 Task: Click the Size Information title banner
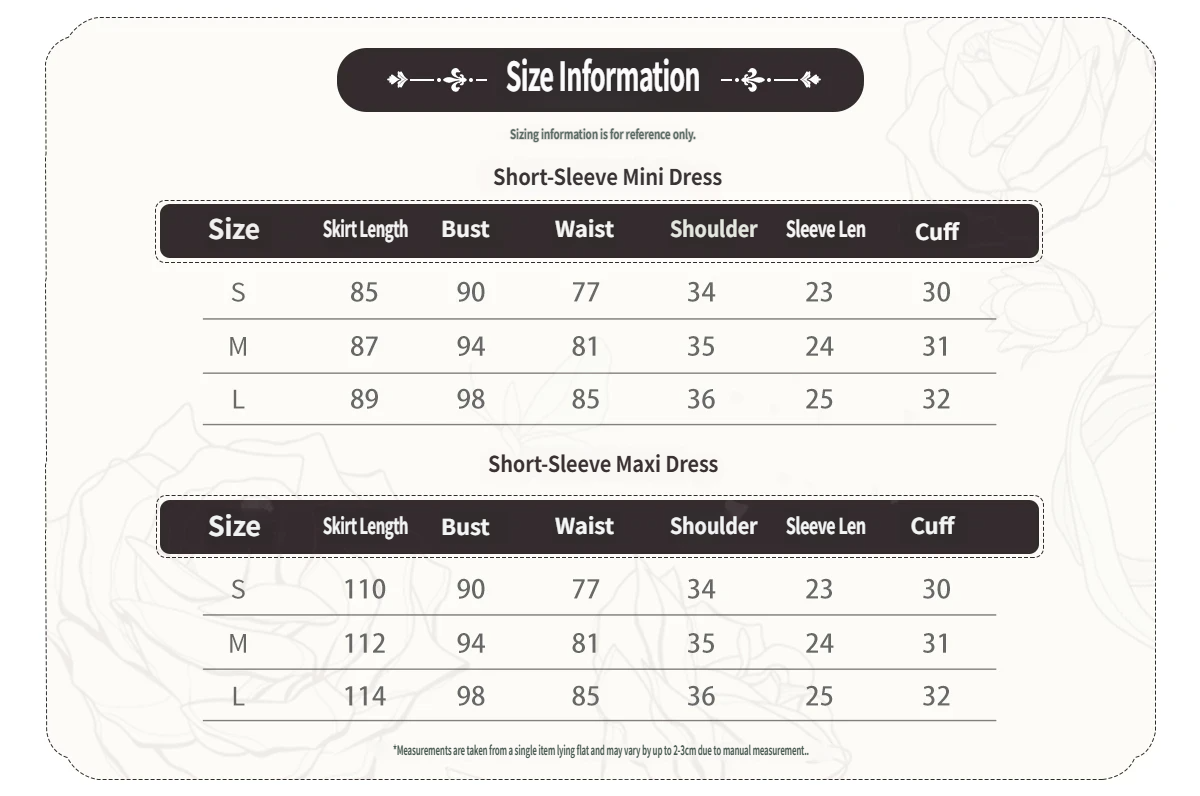coord(602,78)
